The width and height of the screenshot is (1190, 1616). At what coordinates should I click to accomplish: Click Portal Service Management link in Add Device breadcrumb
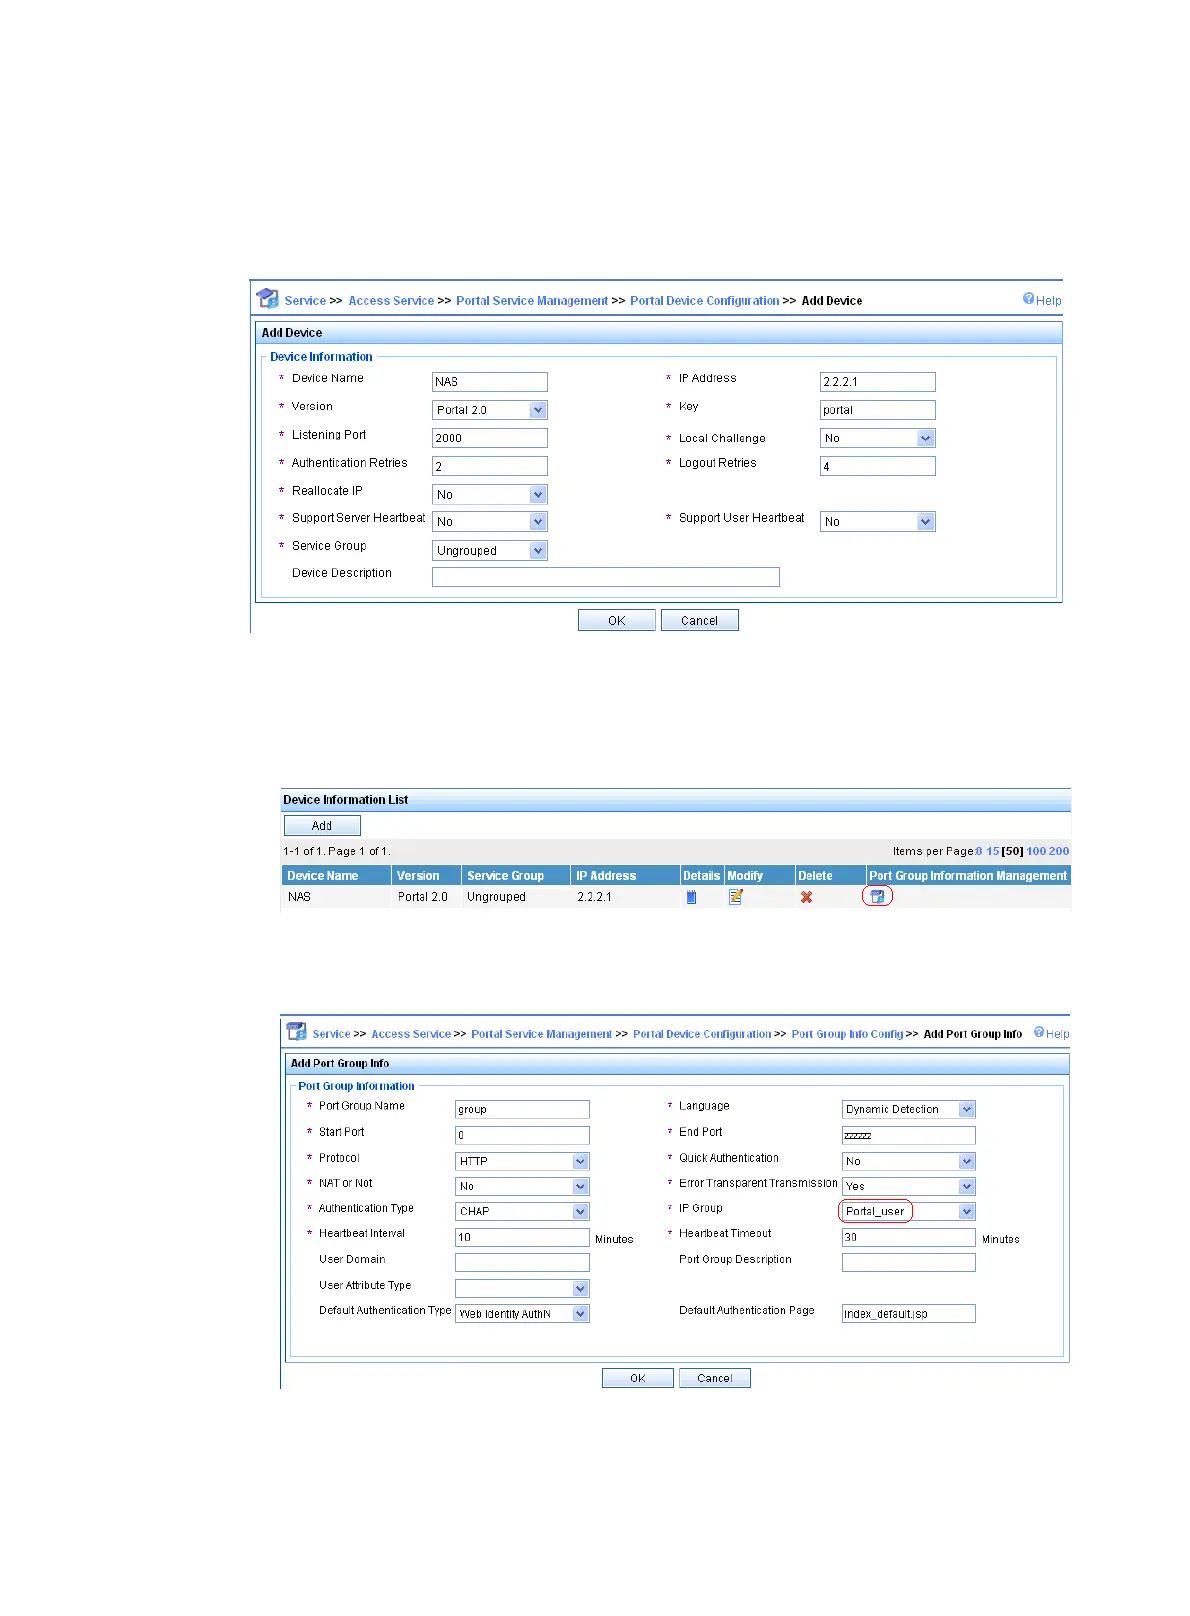[532, 300]
